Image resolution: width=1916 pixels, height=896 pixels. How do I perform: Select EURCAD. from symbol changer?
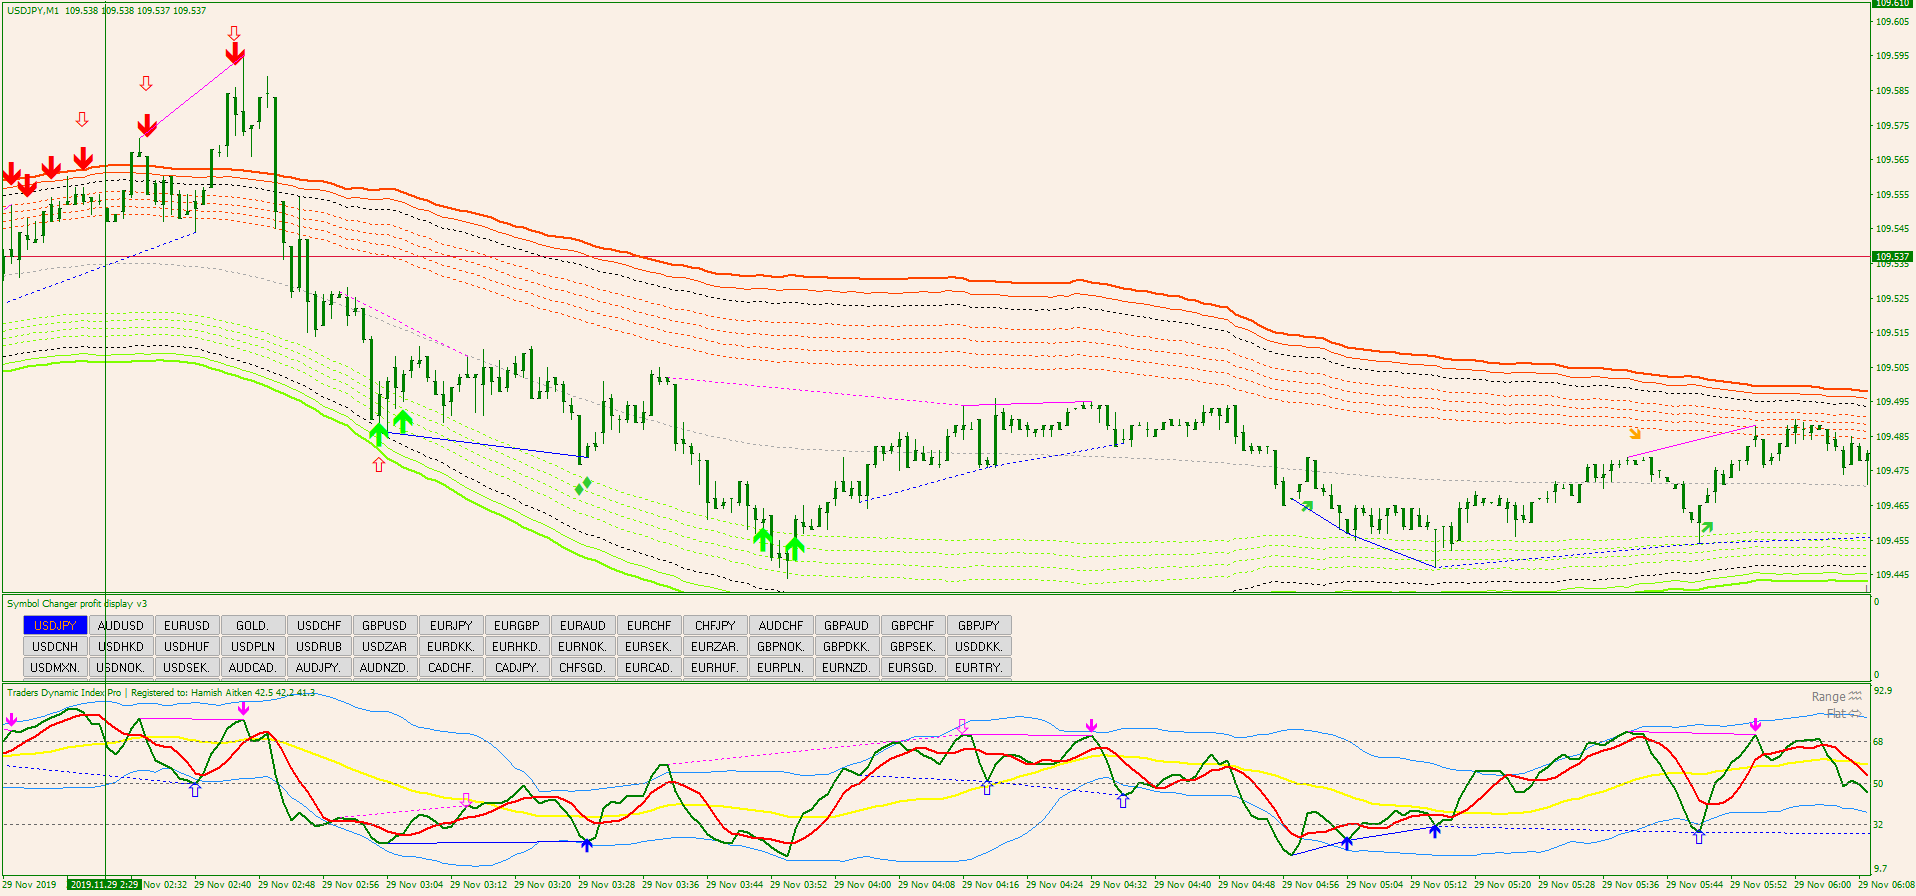coord(649,667)
